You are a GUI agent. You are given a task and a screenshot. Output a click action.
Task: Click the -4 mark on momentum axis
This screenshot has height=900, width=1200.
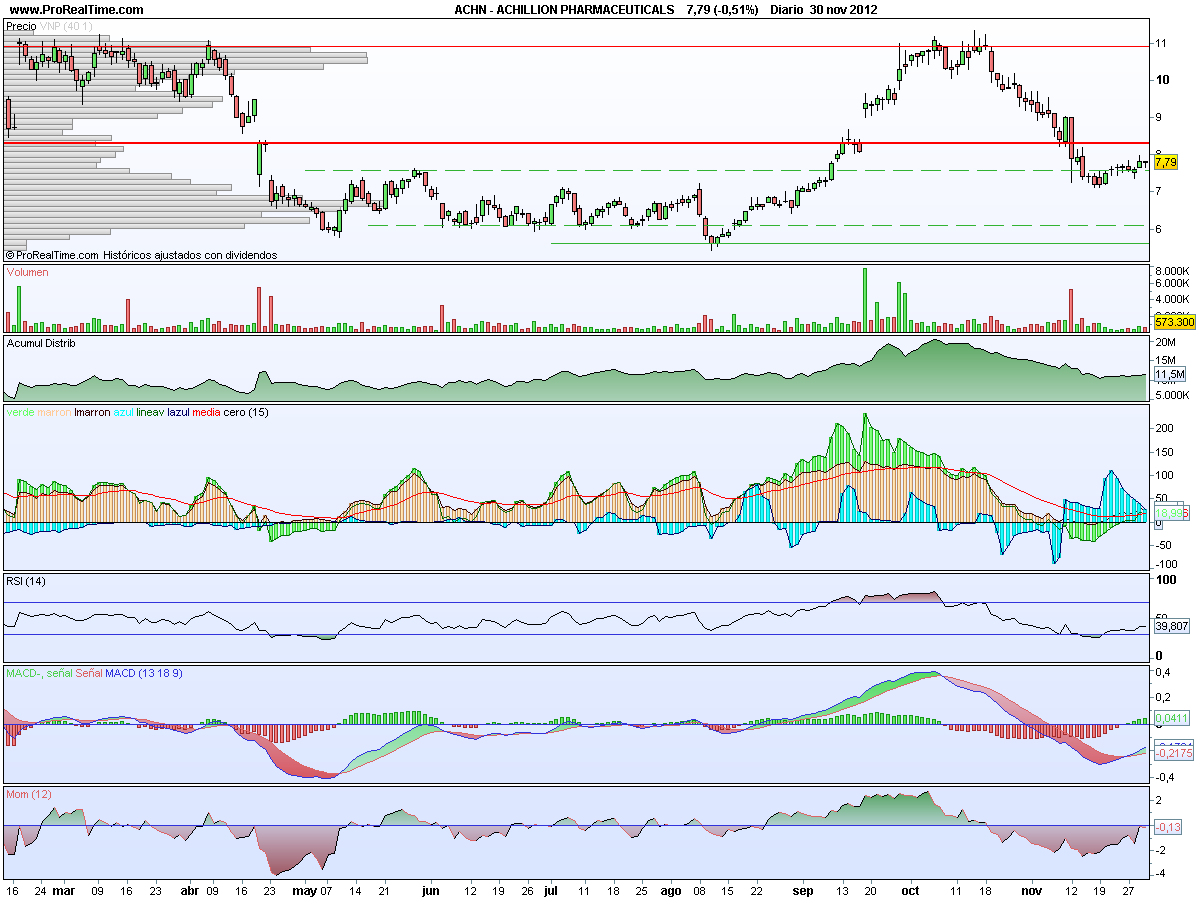(1161, 873)
